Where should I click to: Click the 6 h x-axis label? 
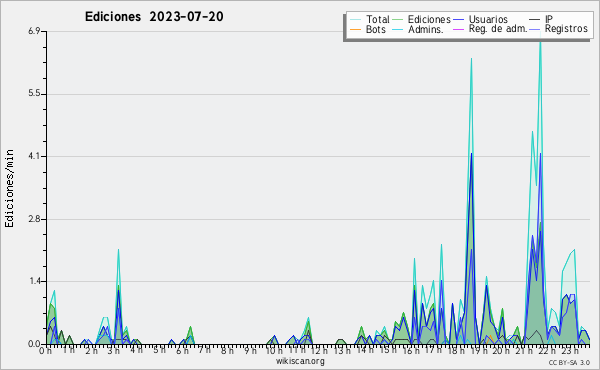coord(182,351)
